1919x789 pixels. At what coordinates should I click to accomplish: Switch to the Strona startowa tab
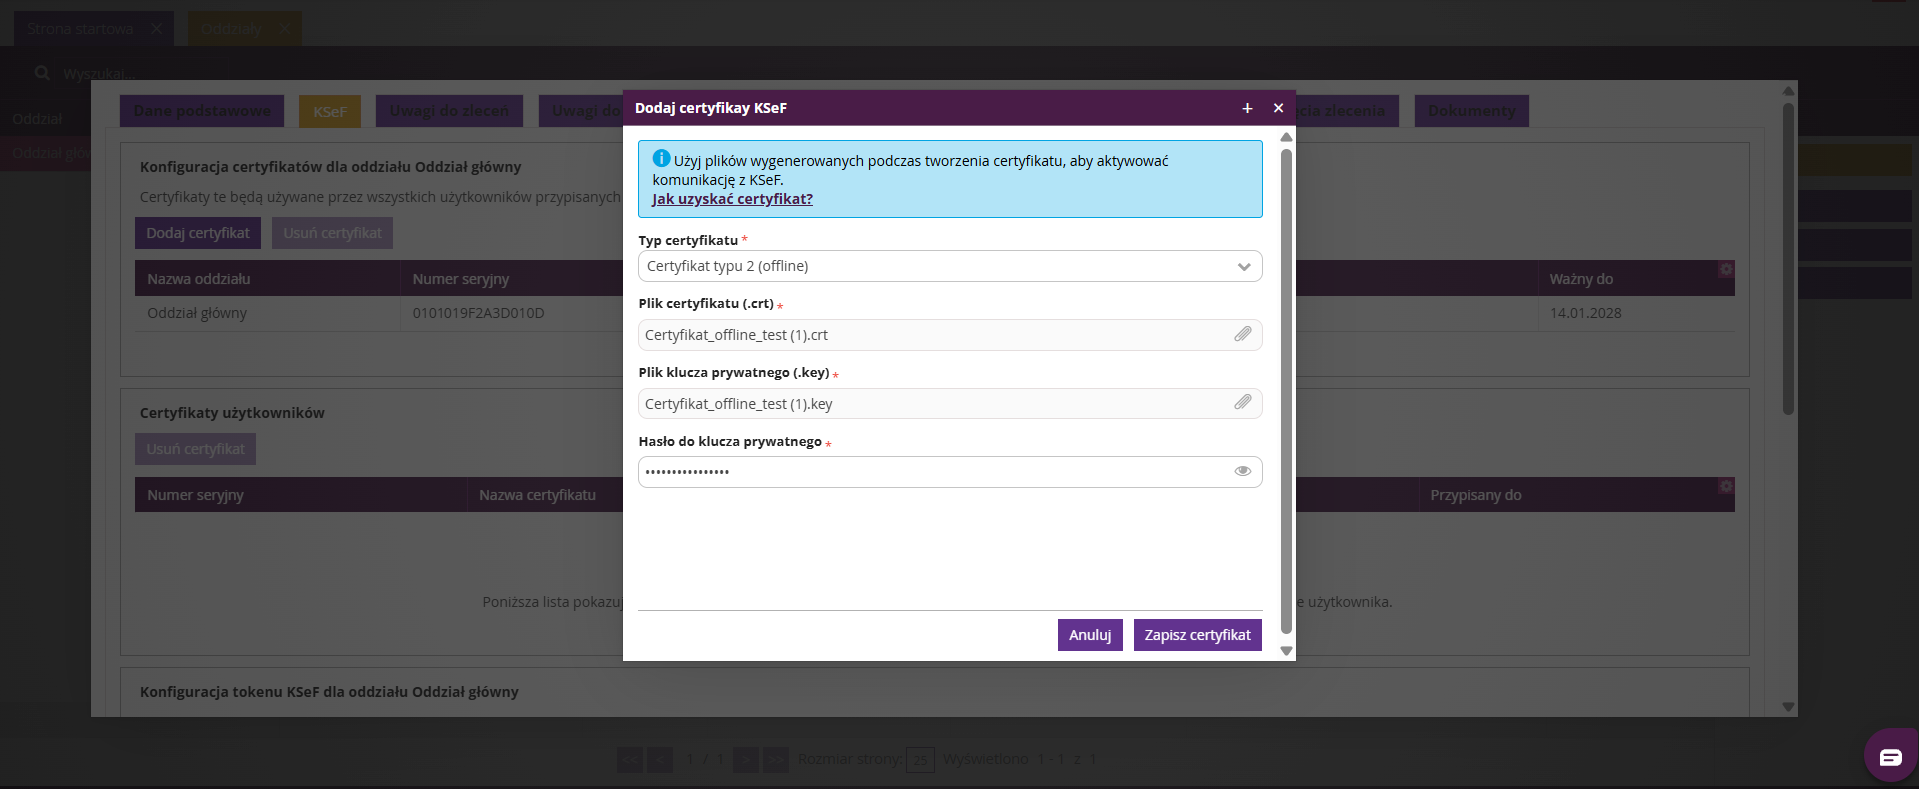click(x=80, y=29)
